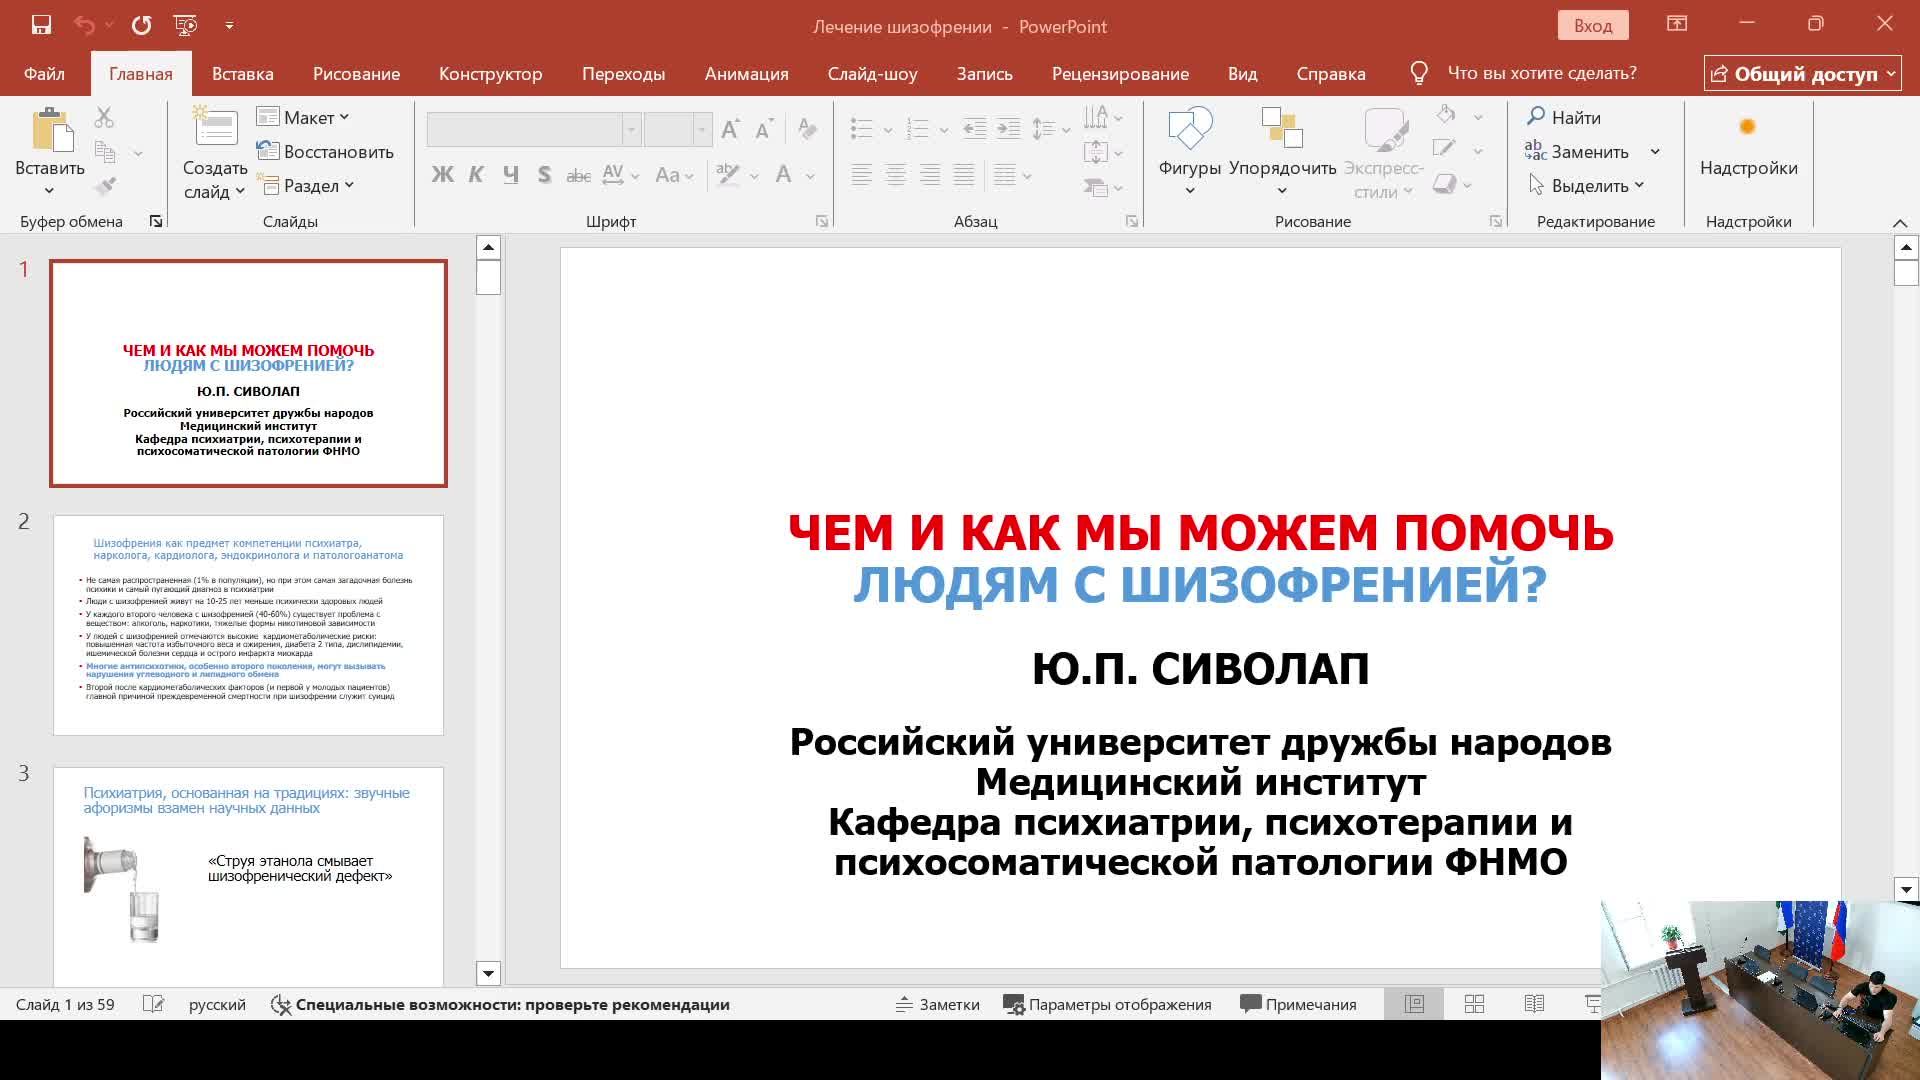
Task: Click the Вход sign-in button
Action: (x=1592, y=24)
